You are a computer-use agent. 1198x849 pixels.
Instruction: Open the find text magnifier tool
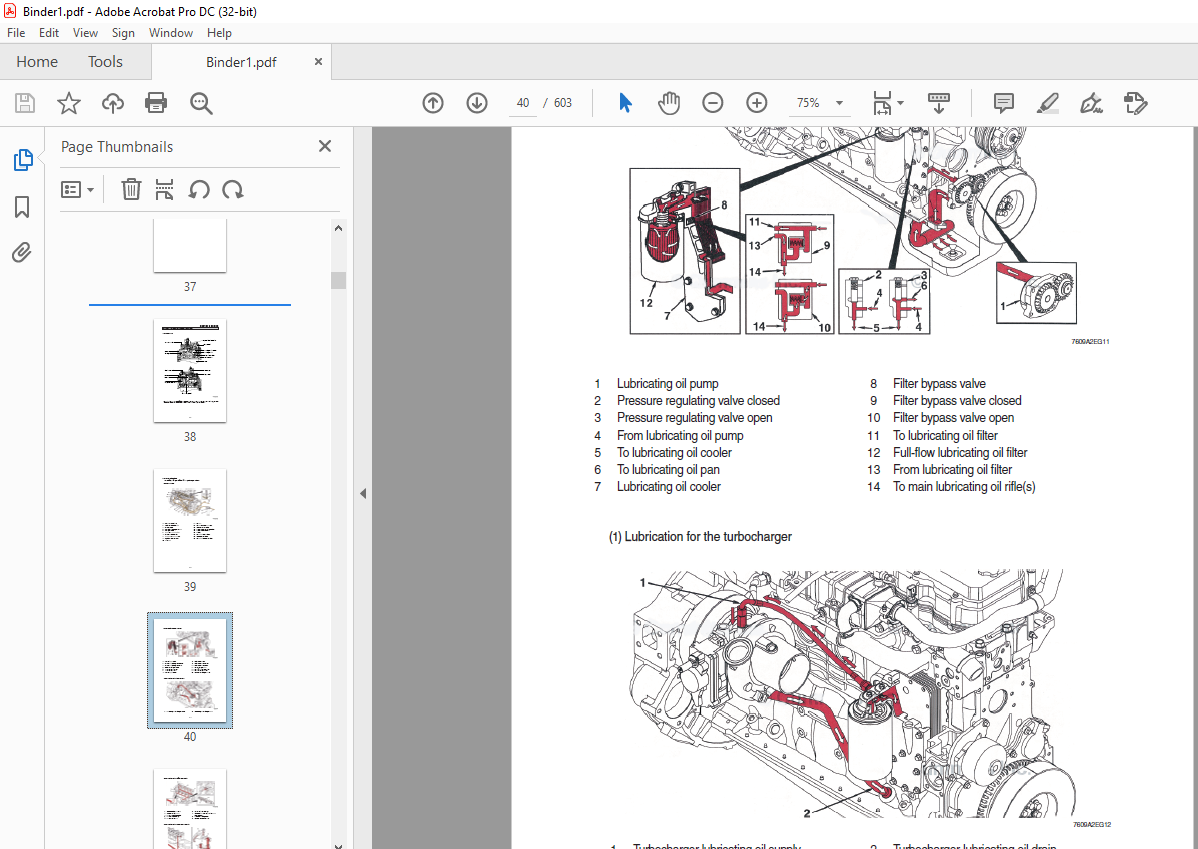(201, 103)
